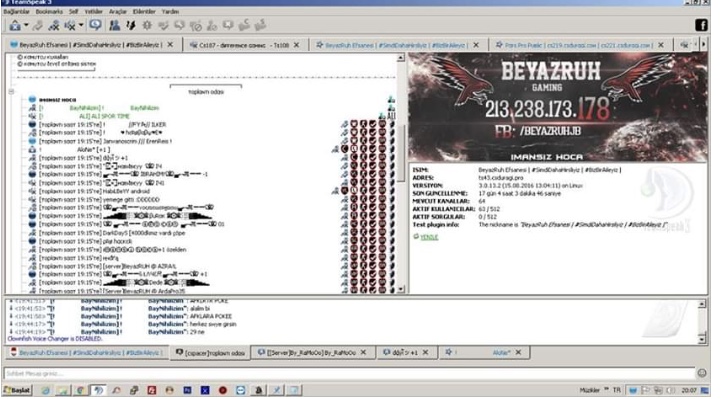The width and height of the screenshot is (723, 399).
Task: Click the YENİLE refresh link
Action: [429, 237]
